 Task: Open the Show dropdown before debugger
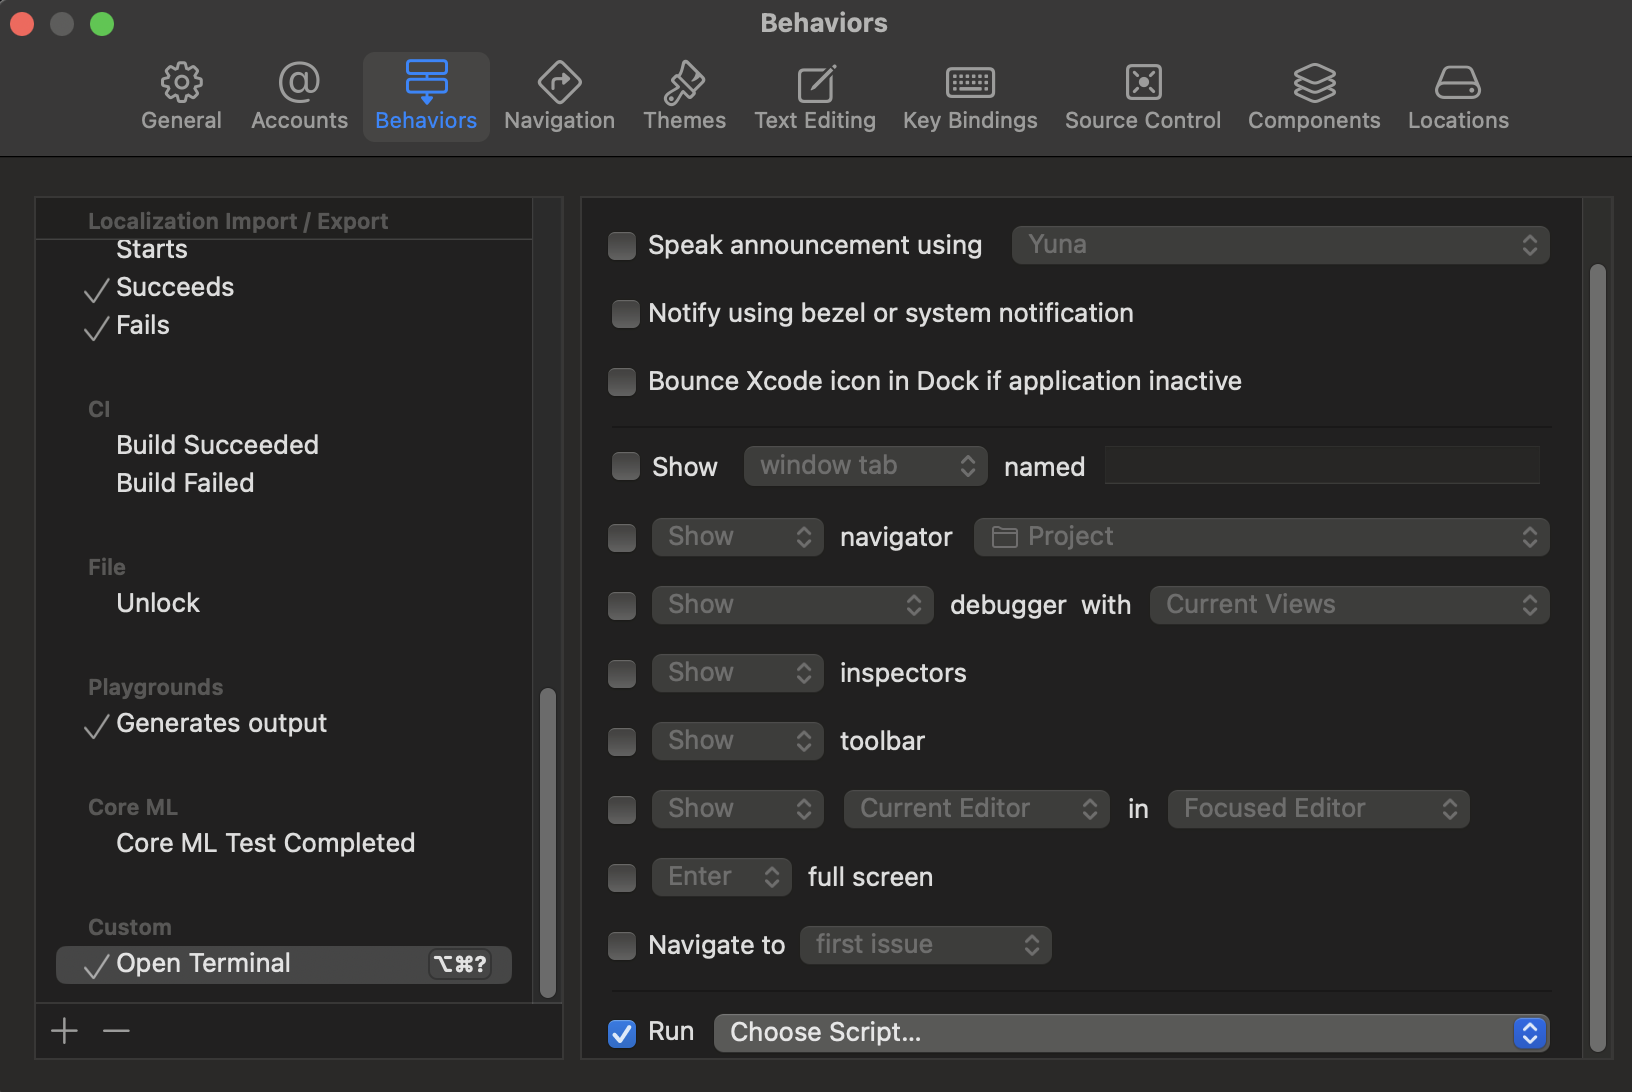tap(792, 605)
